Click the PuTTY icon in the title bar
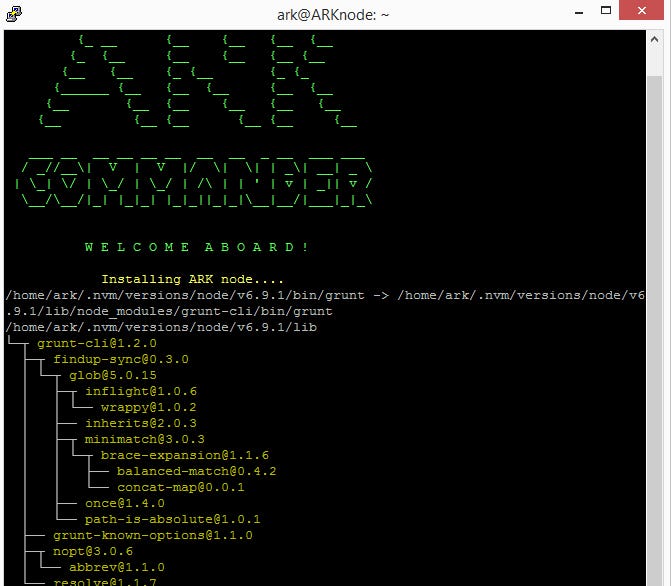Screen dimensions: 671x586 tap(14, 14)
